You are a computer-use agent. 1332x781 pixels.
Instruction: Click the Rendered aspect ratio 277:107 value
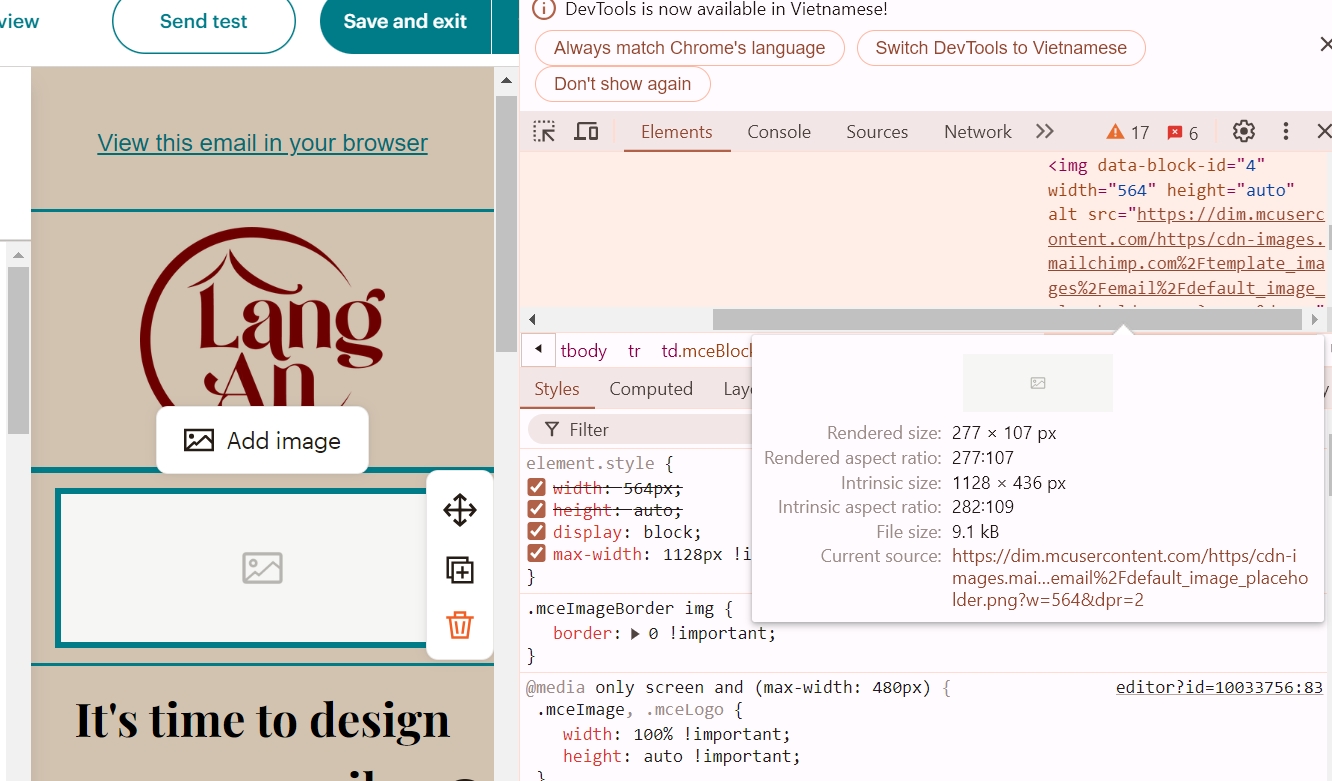coord(982,458)
